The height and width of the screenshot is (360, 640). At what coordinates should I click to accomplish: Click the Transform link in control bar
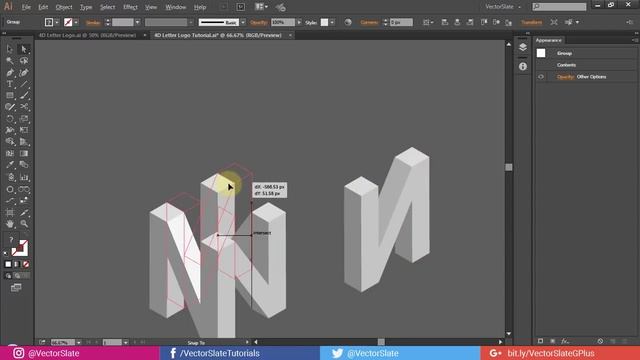click(531, 22)
